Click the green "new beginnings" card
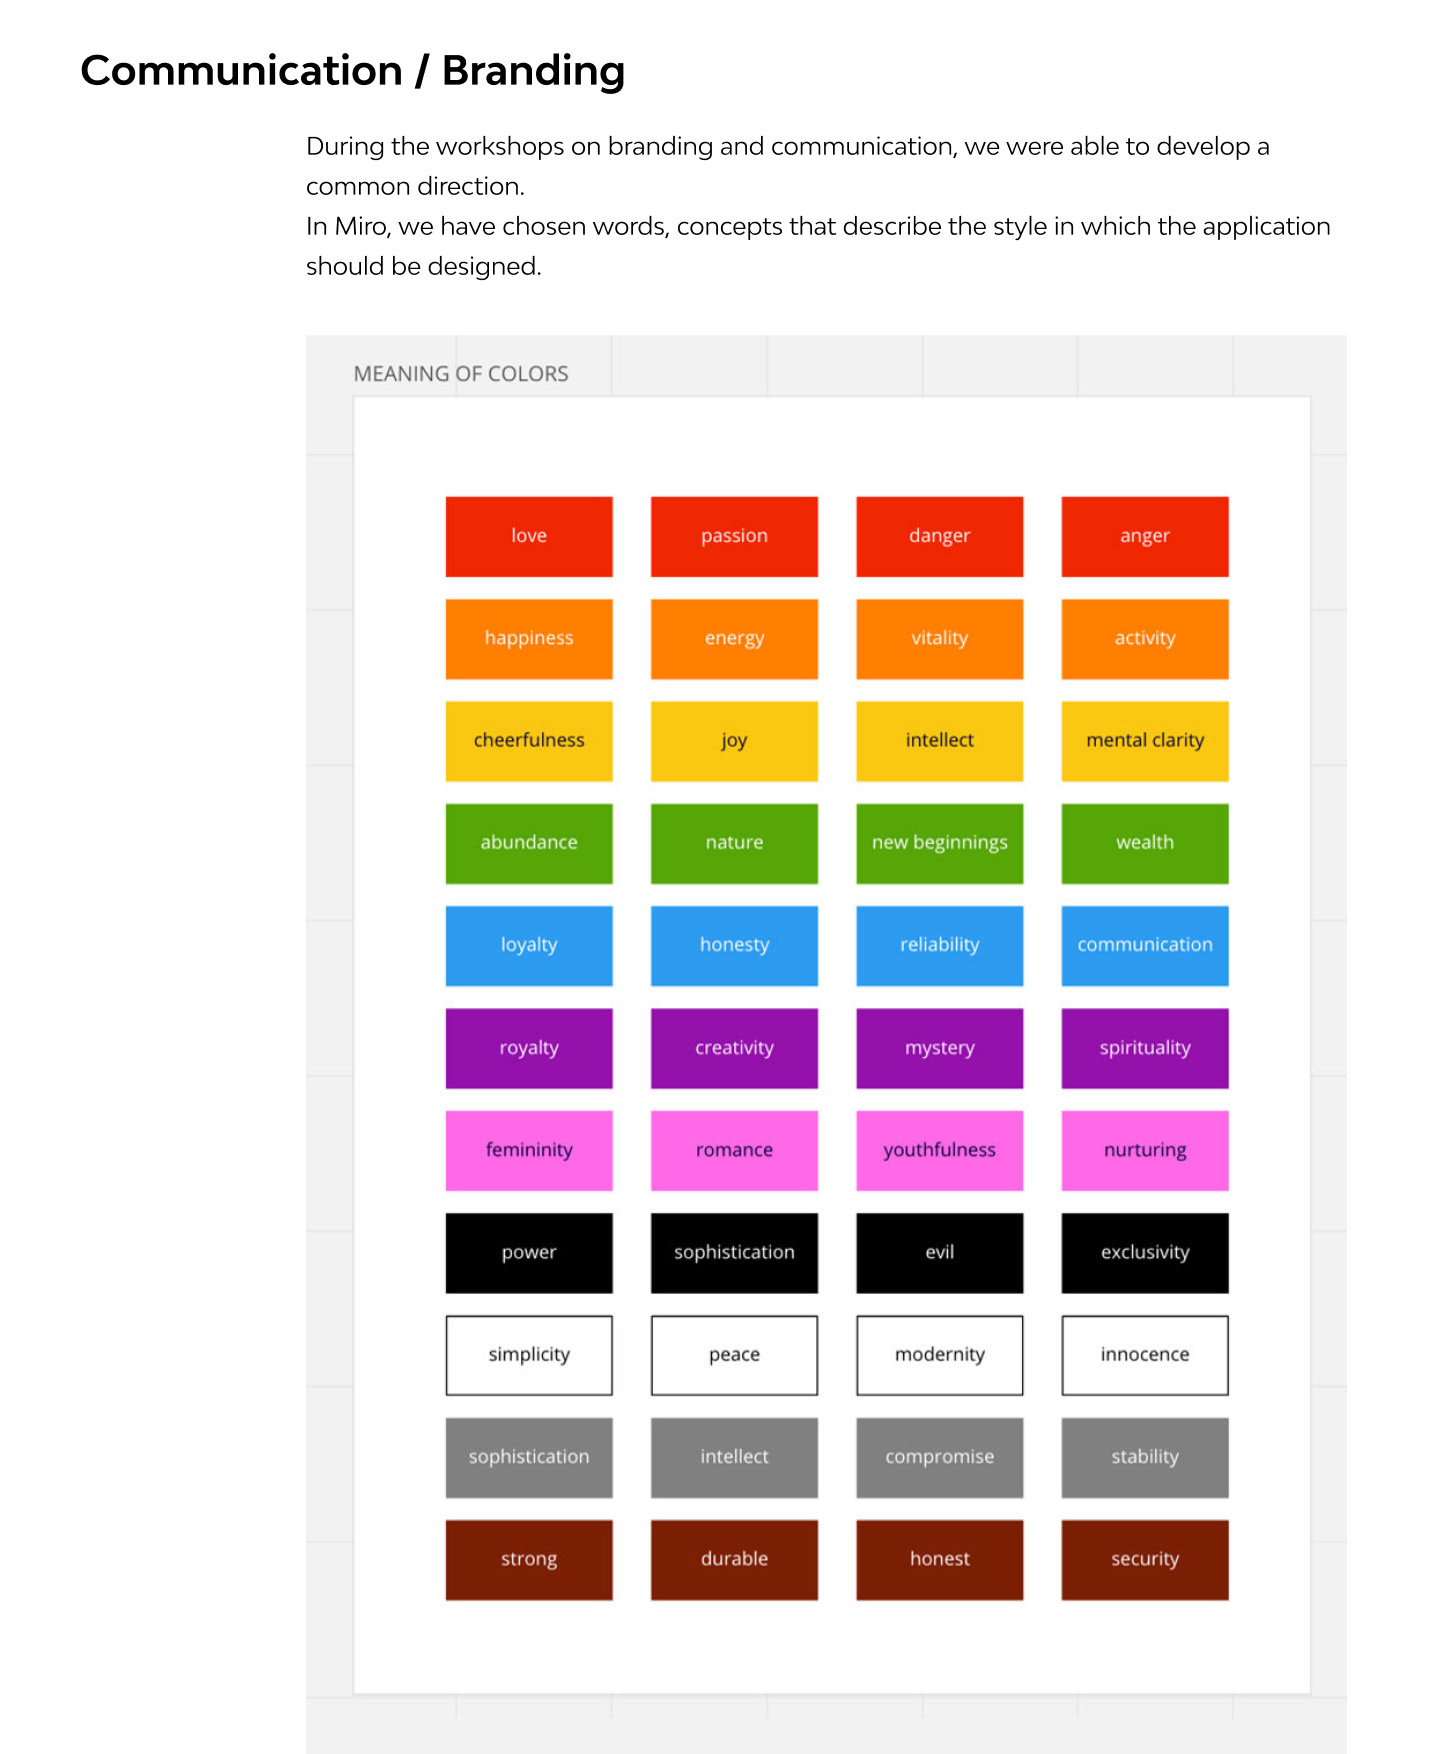 939,843
